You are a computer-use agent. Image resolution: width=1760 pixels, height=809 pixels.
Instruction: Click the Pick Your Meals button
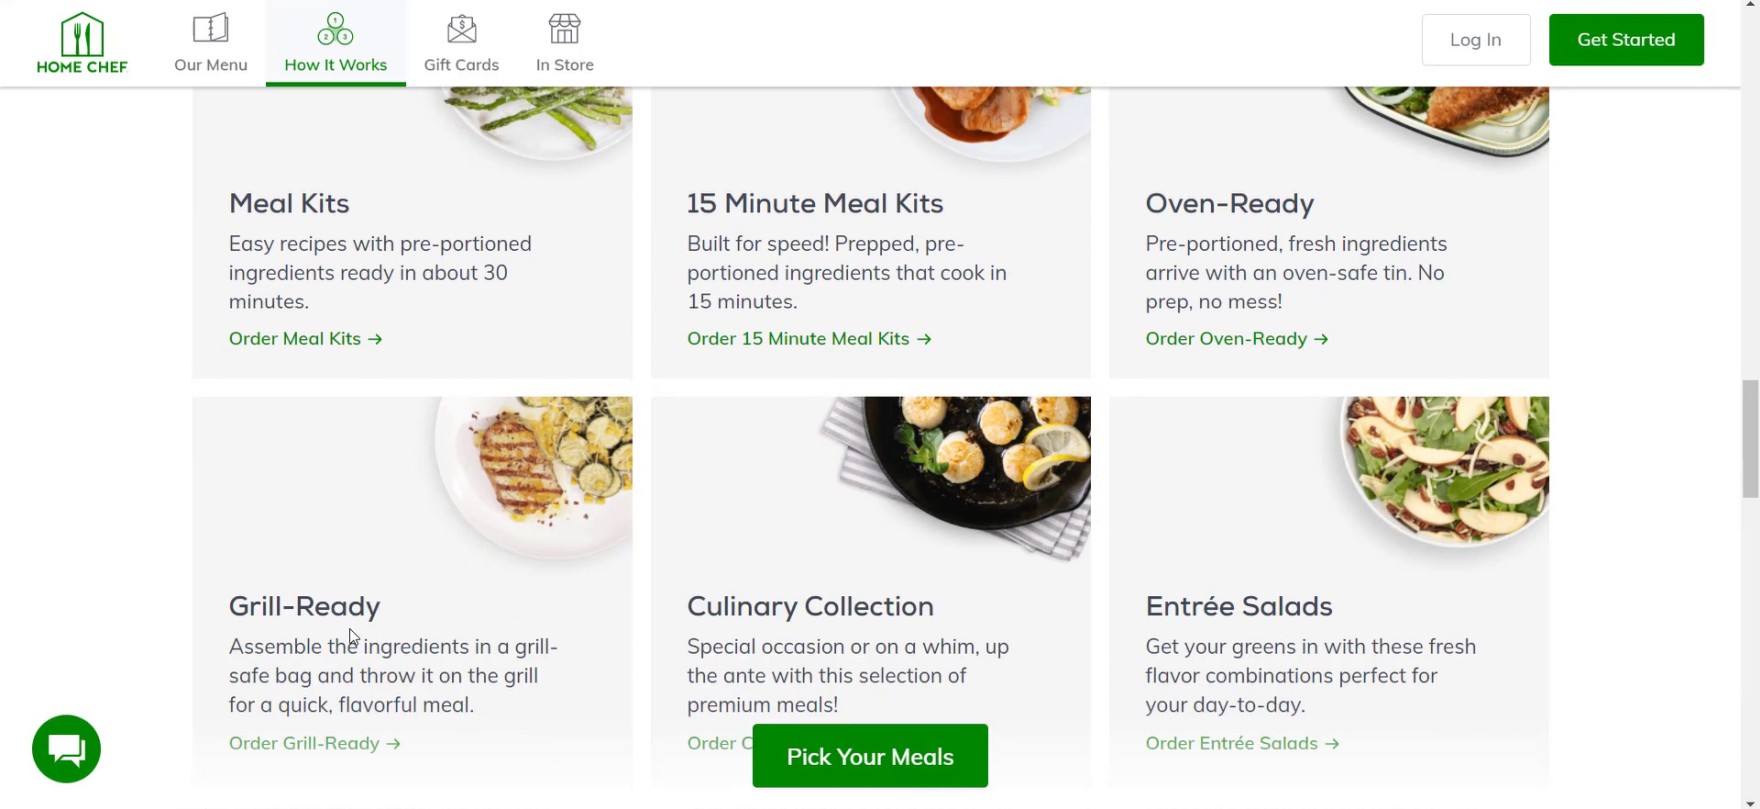[x=870, y=756]
